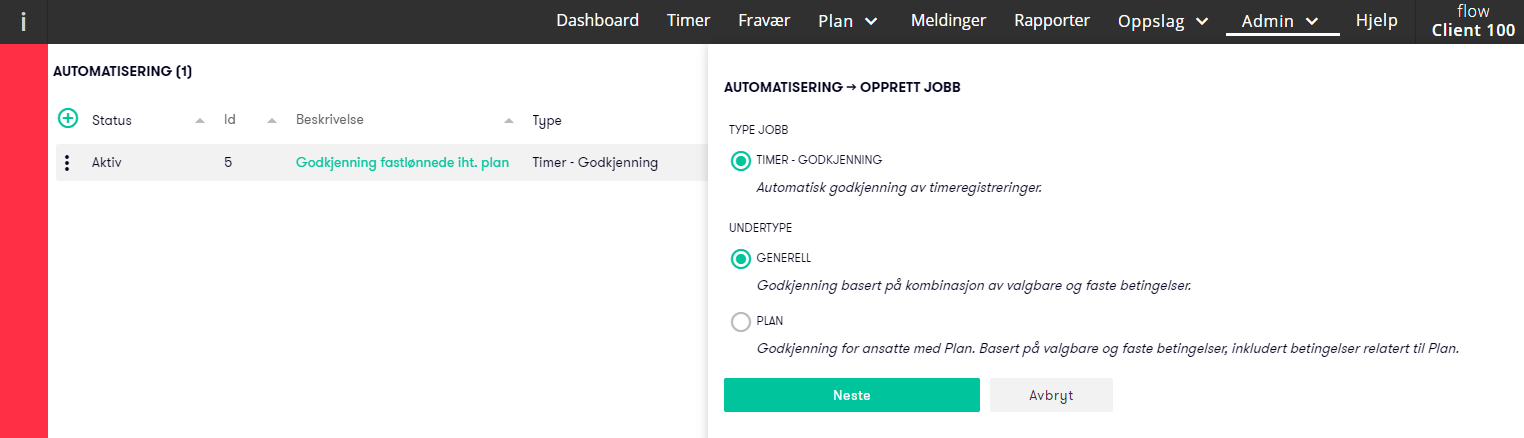
Task: Select the Generell undertype radio button
Action: click(741, 259)
